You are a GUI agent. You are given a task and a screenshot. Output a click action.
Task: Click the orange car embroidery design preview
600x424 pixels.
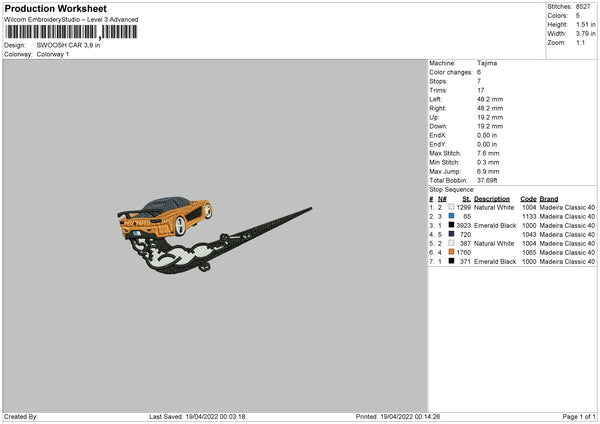click(214, 235)
